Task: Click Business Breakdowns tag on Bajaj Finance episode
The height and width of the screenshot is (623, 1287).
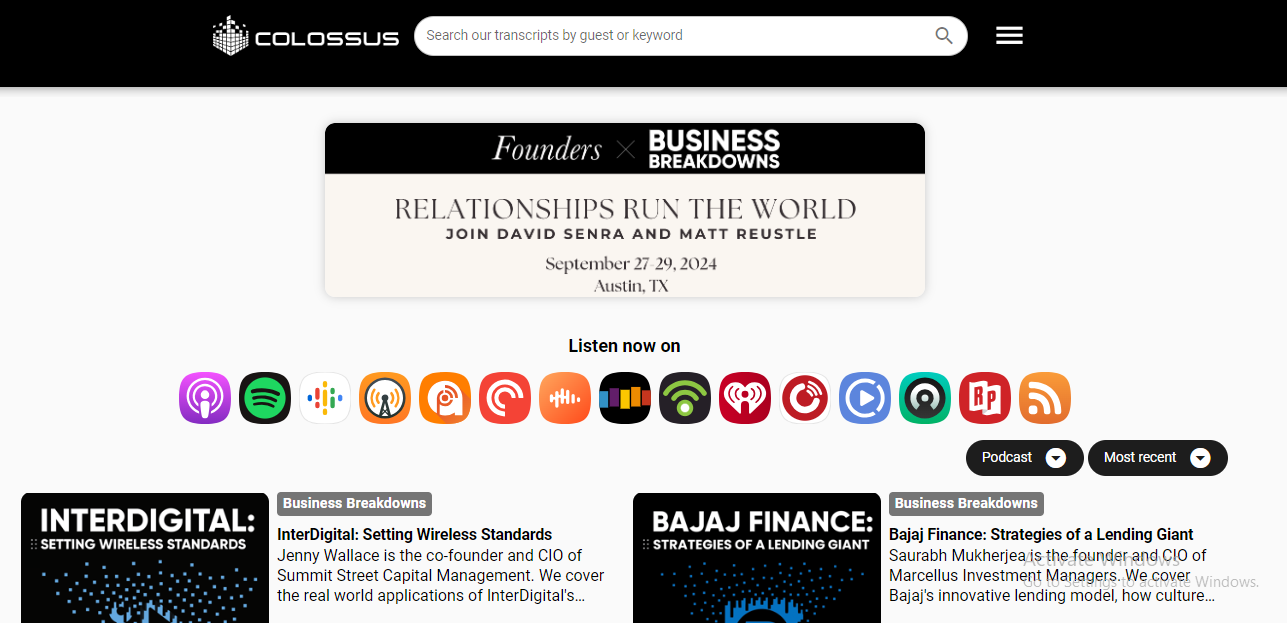Action: coord(966,504)
